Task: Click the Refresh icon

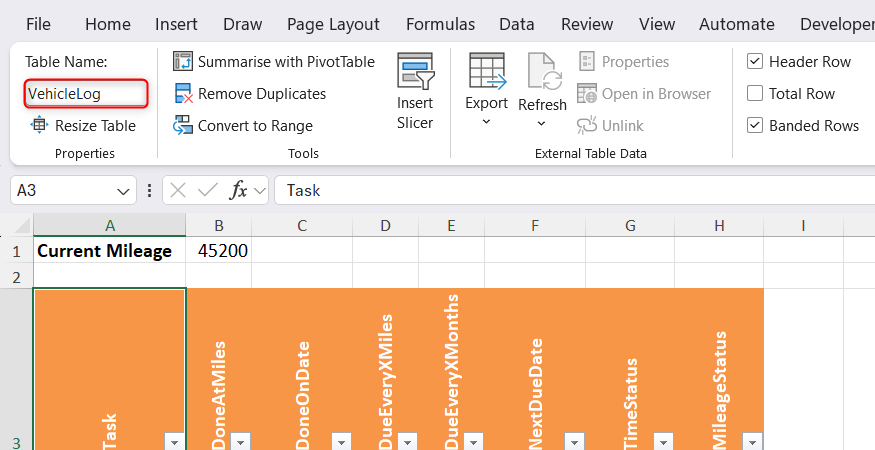Action: (544, 71)
